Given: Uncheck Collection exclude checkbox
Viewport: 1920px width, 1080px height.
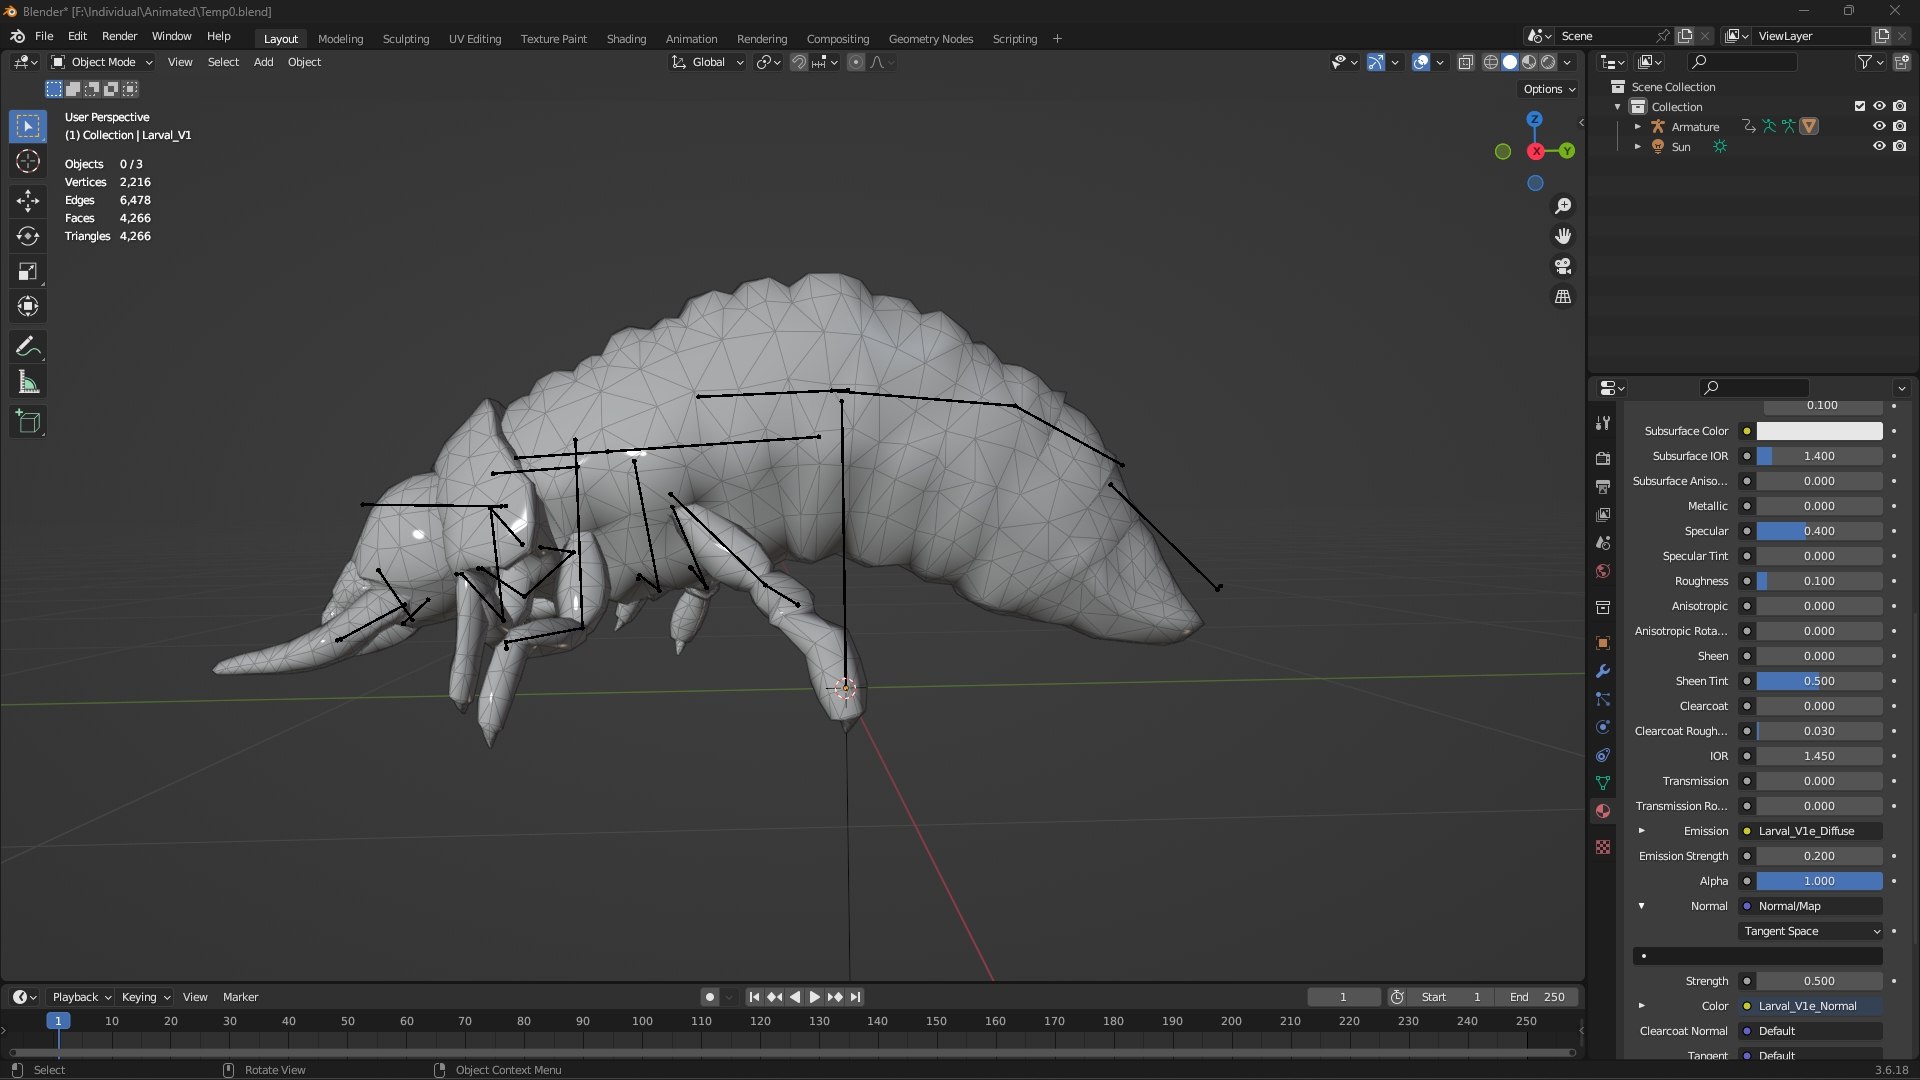Looking at the screenshot, I should pos(1860,106).
